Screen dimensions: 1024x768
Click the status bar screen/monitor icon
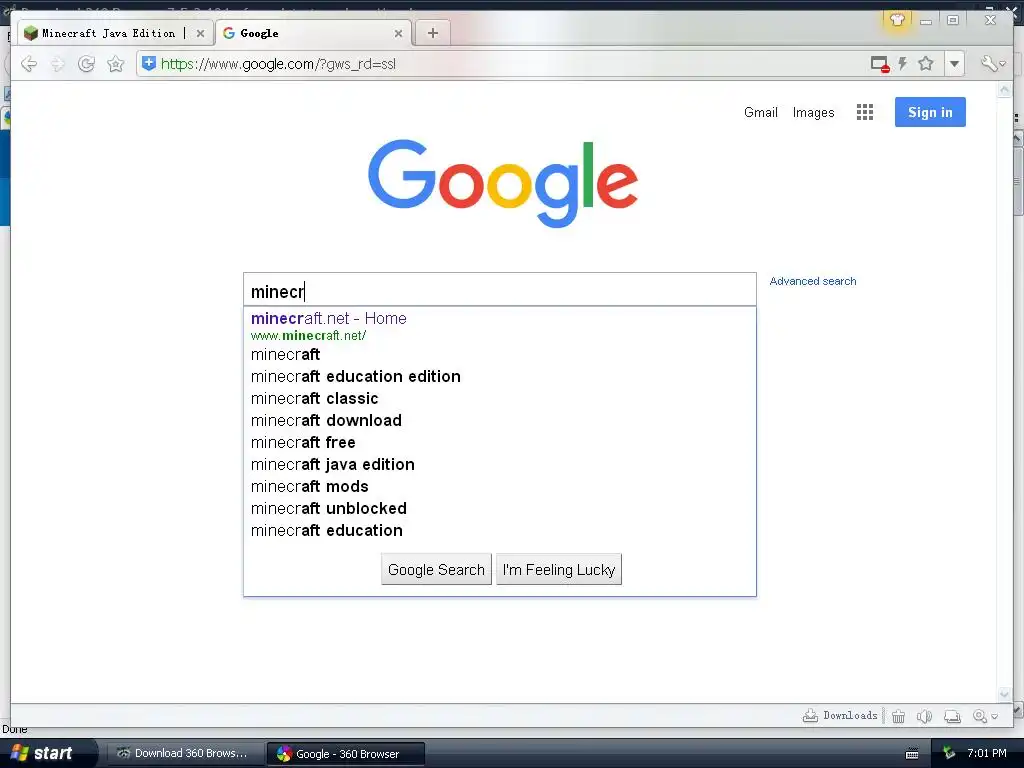[x=952, y=716]
